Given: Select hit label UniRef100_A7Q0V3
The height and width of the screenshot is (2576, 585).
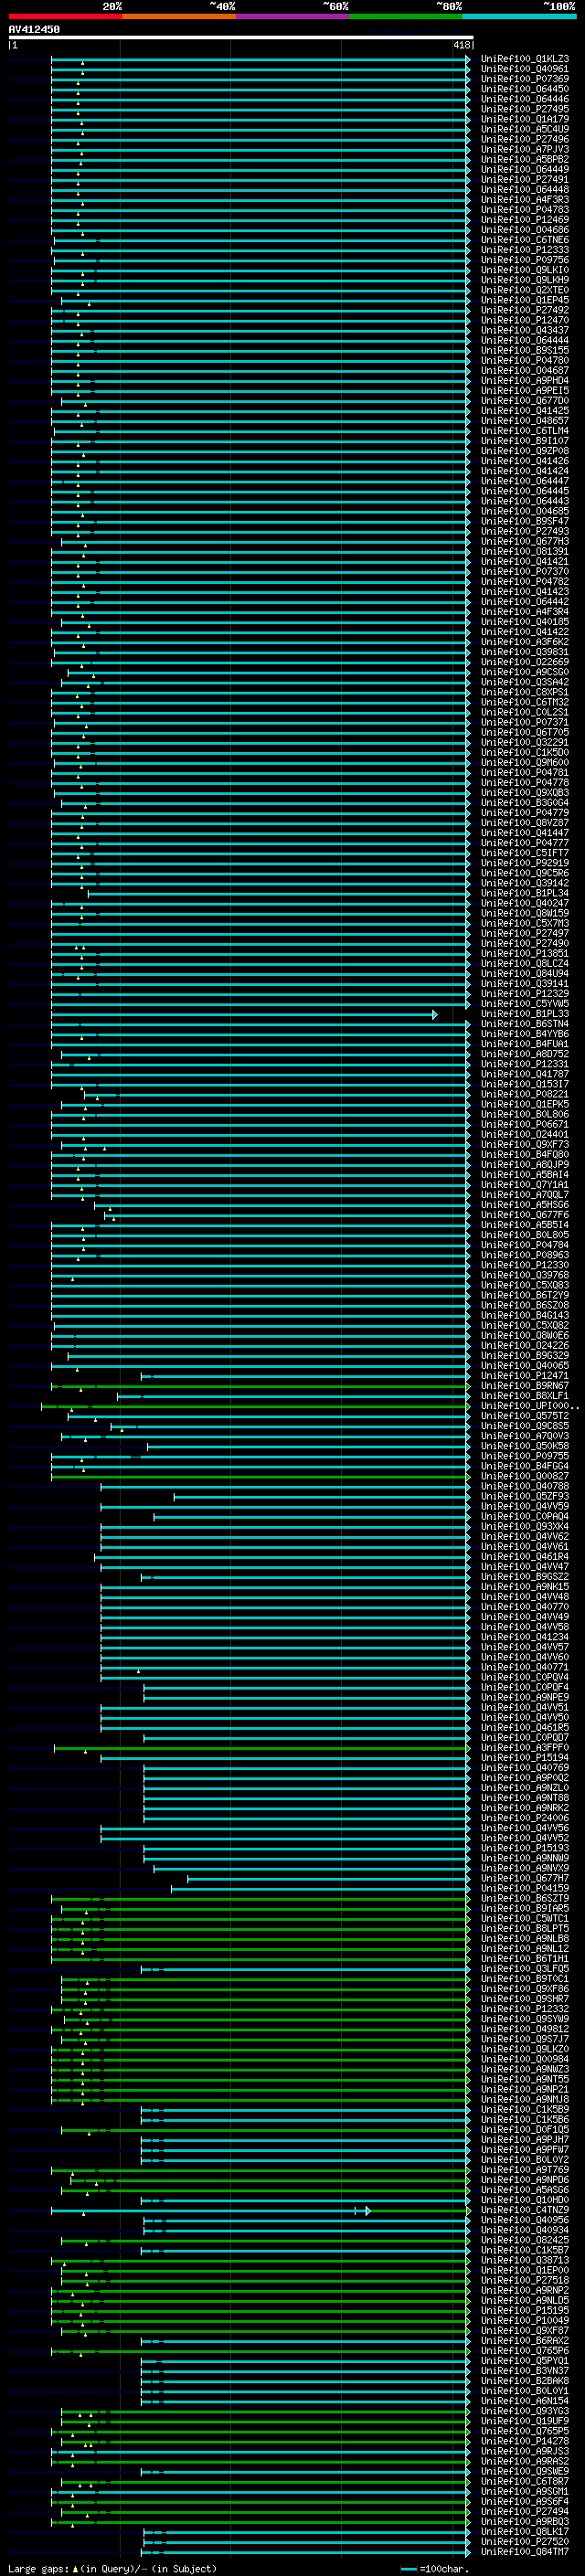Looking at the screenshot, I should [x=525, y=1436].
